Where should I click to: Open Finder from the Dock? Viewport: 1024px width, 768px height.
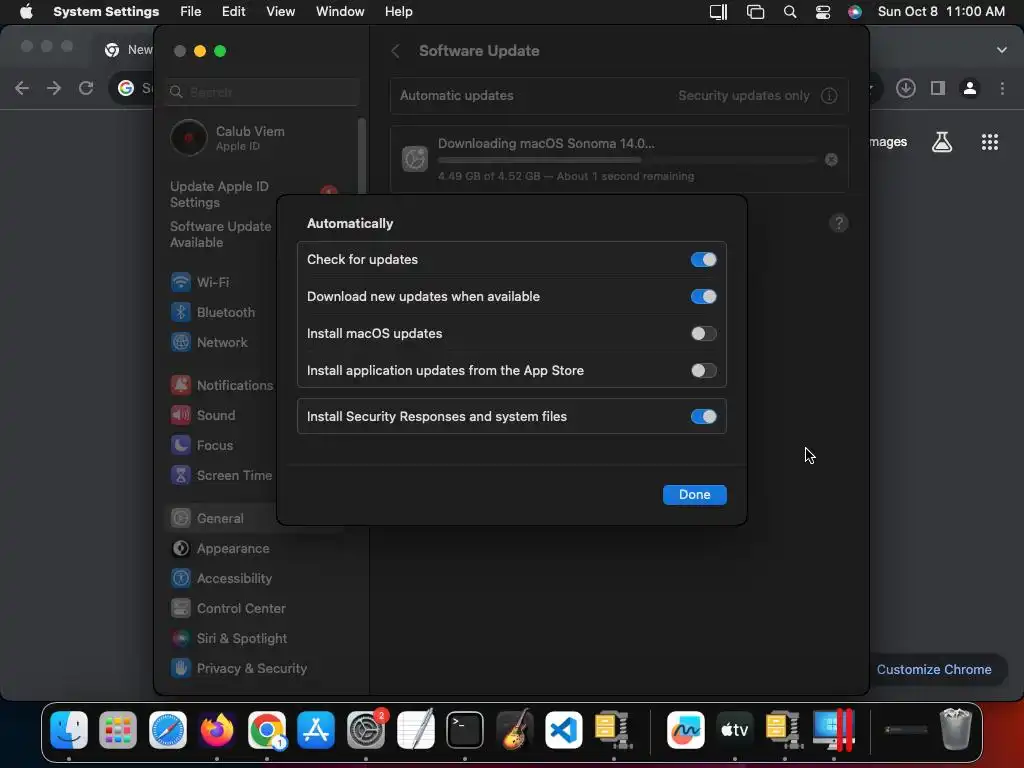pos(69,729)
